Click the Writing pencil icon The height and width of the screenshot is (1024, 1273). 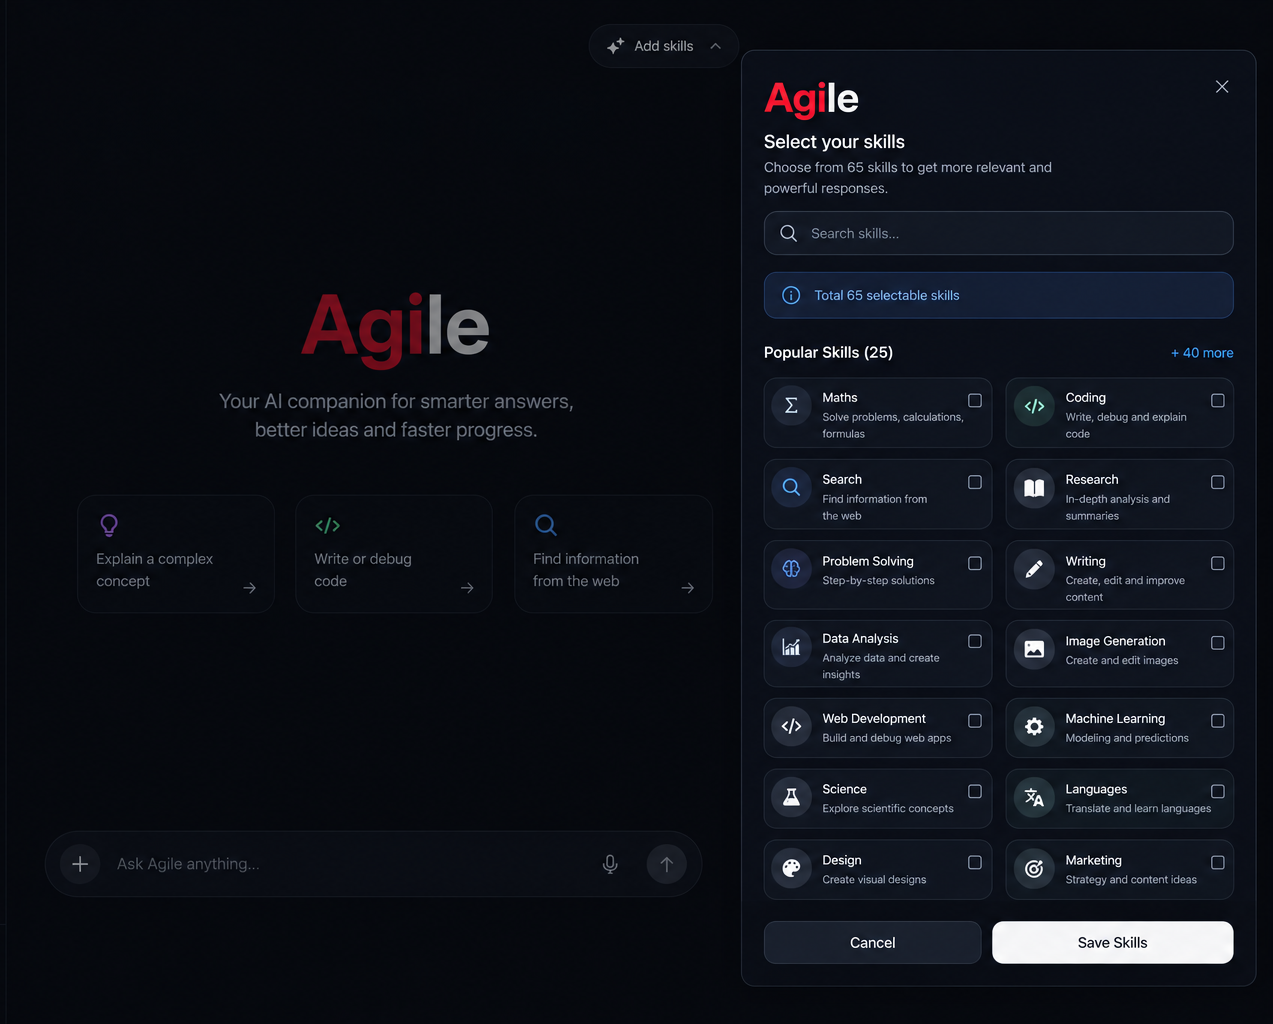[x=1034, y=569]
